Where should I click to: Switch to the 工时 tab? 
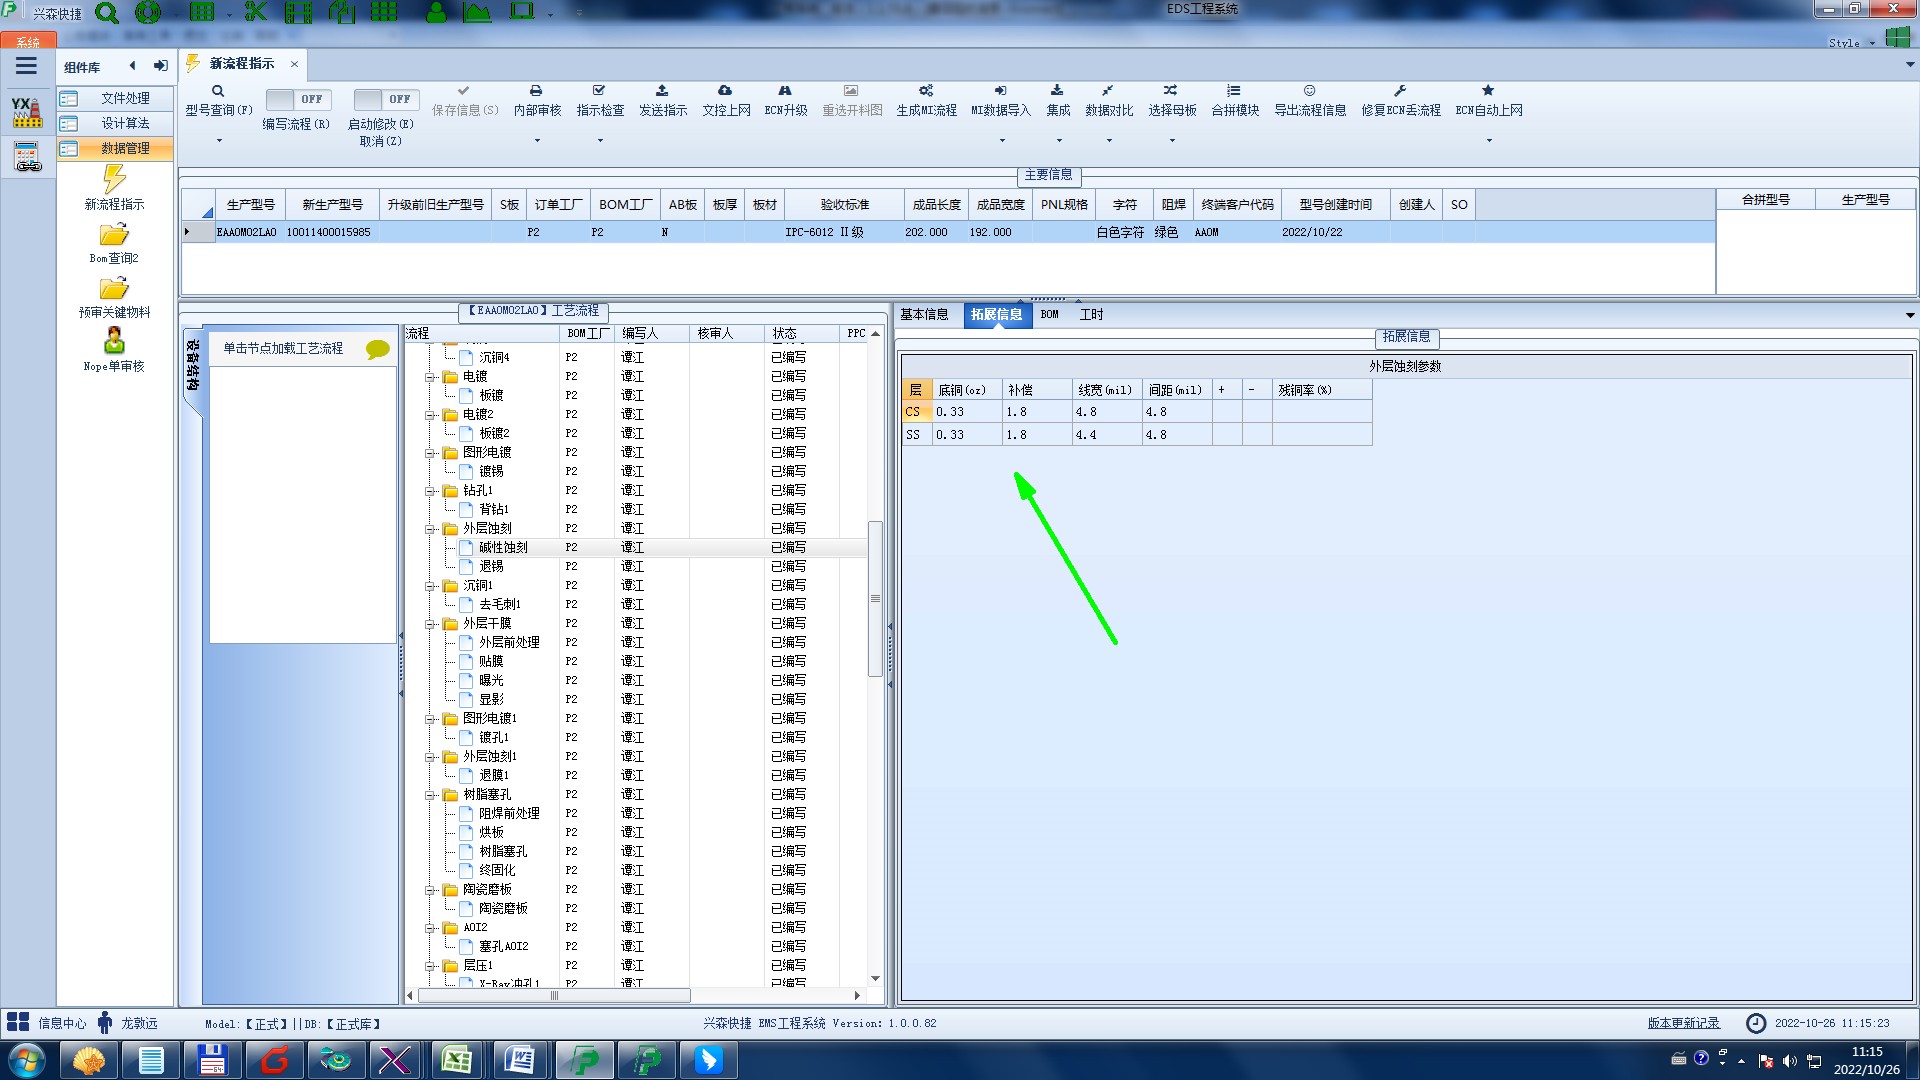click(1091, 315)
